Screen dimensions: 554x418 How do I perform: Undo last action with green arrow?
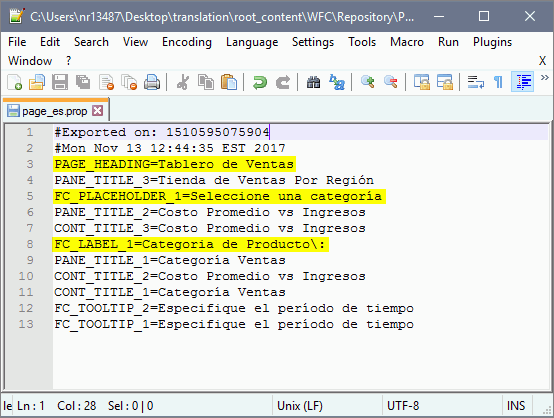tap(260, 82)
